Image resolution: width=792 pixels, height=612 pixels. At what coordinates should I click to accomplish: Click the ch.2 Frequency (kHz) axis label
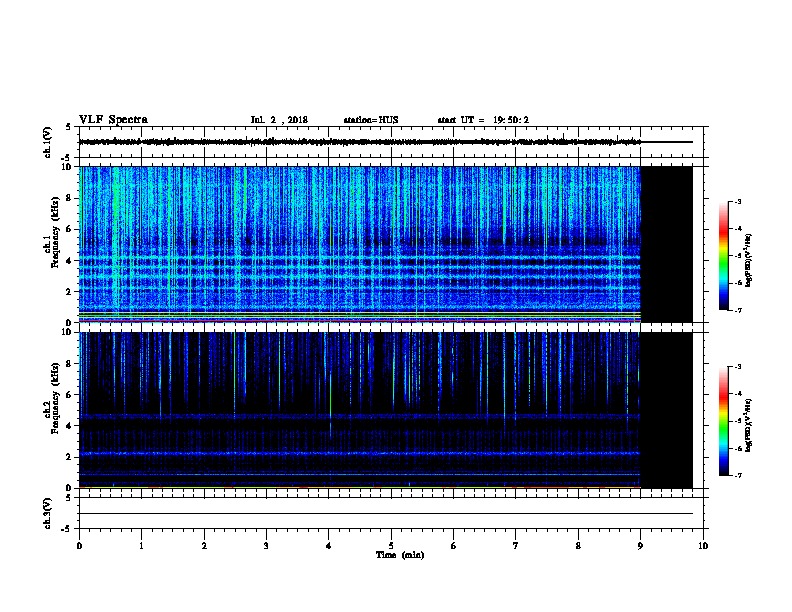pos(51,398)
